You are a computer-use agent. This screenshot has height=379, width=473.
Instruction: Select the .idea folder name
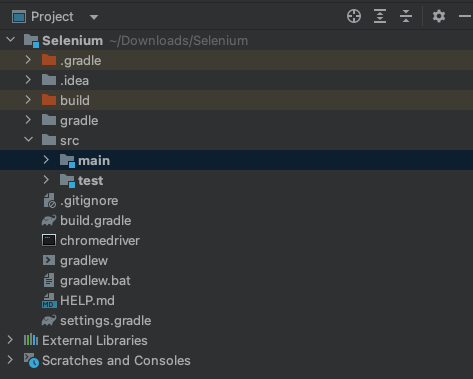click(75, 80)
